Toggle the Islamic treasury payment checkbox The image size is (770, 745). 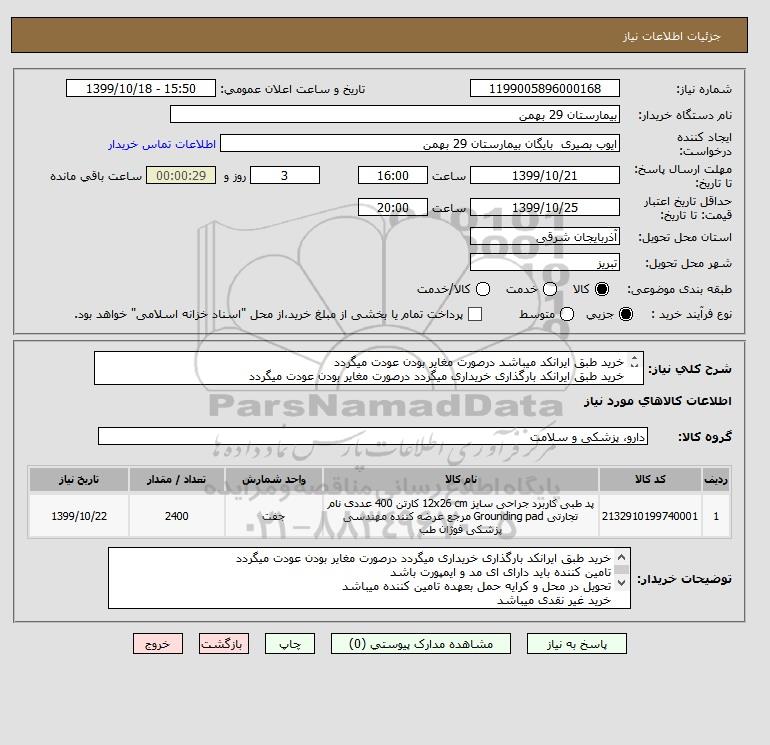pos(475,314)
